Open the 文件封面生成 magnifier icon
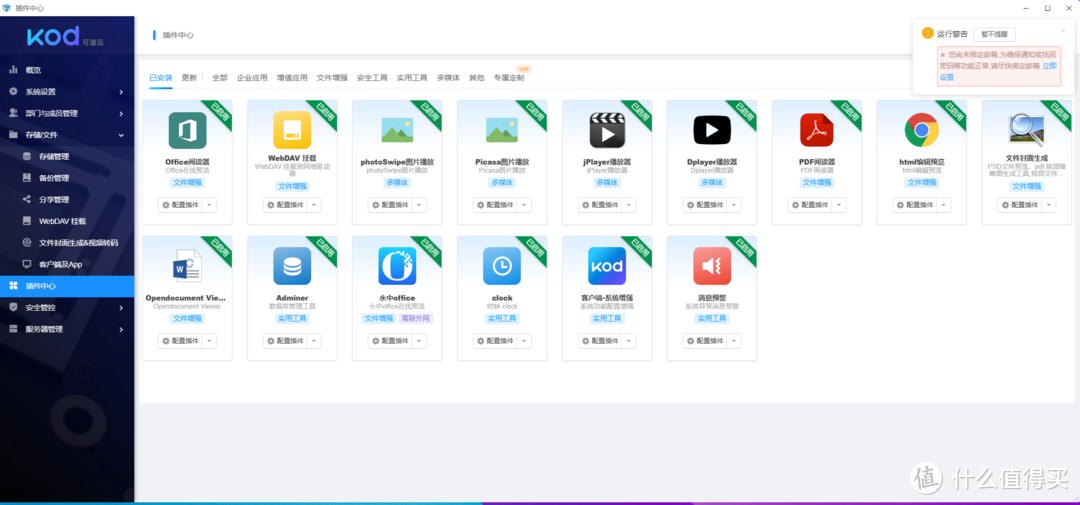 point(1026,129)
